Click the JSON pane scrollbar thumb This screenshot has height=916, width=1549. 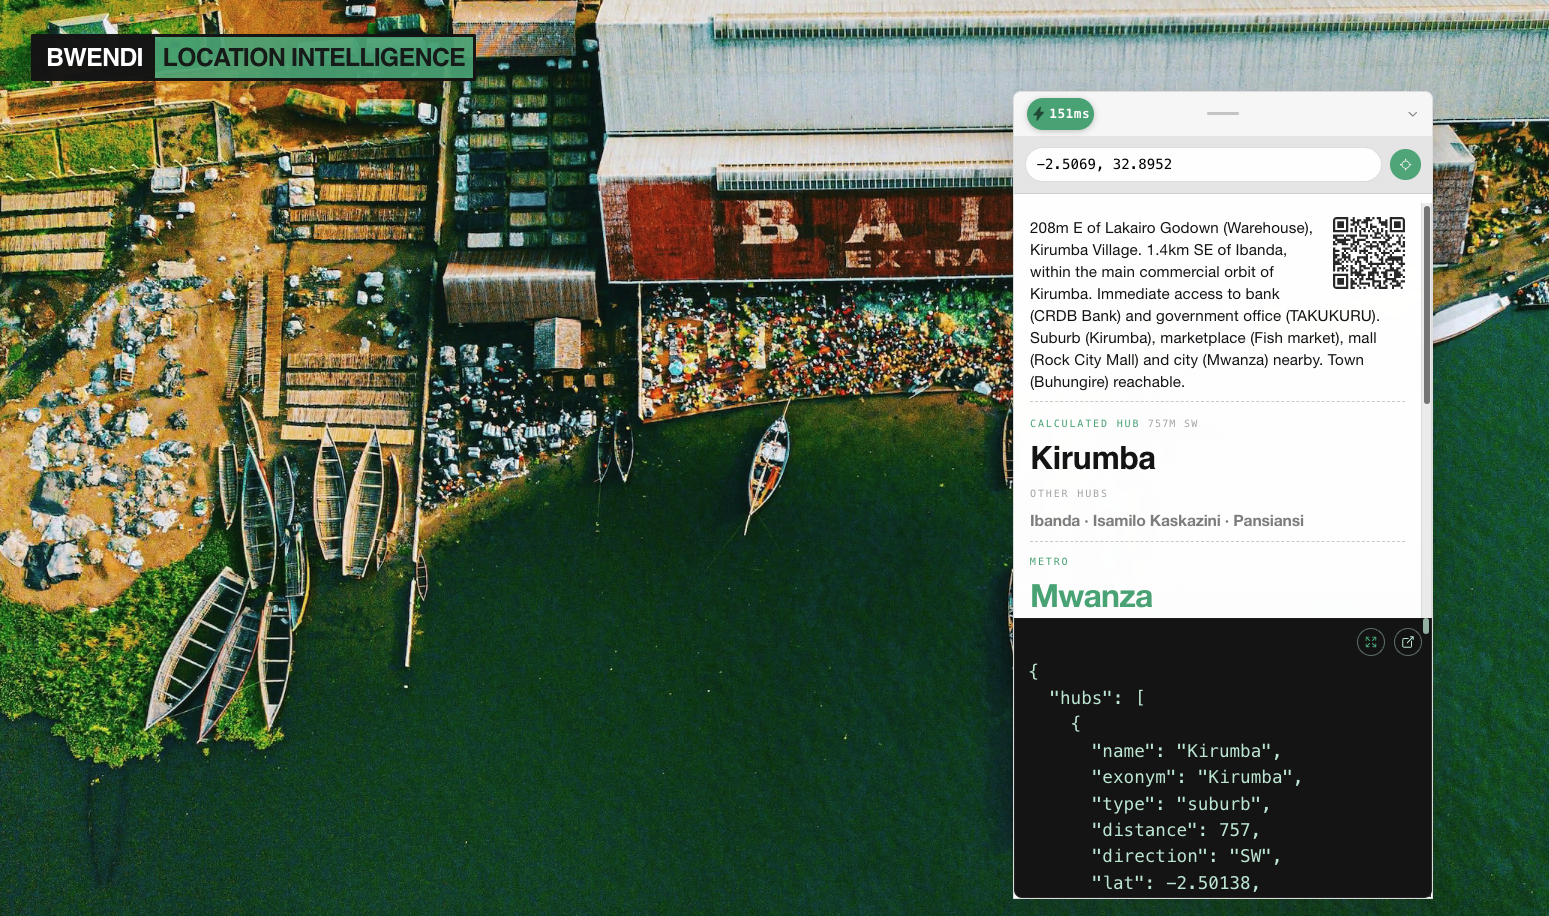click(x=1426, y=626)
